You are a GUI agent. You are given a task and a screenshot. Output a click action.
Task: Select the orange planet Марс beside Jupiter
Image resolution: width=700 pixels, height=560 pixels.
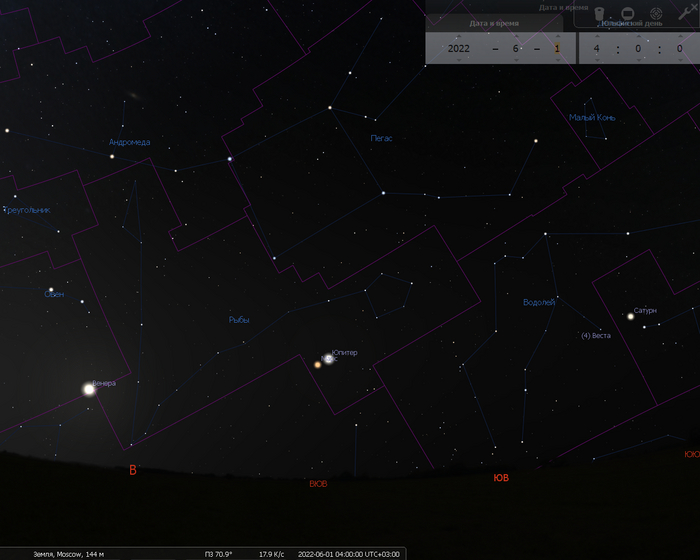pyautogui.click(x=318, y=365)
